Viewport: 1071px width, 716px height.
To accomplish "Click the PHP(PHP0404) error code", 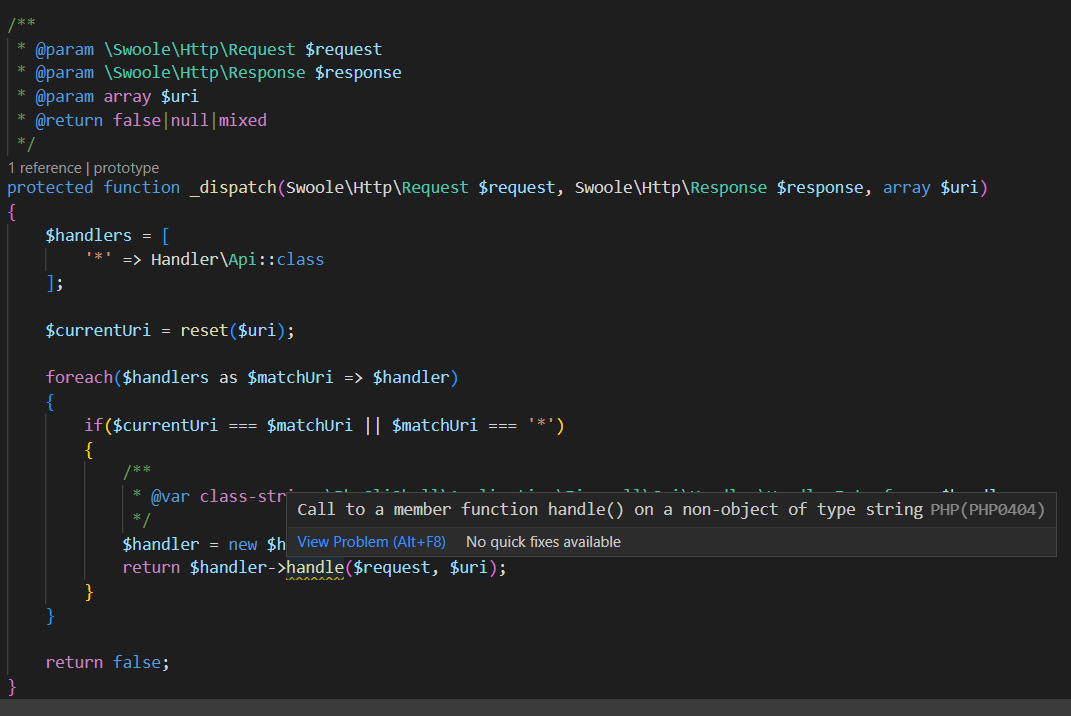I will [990, 509].
